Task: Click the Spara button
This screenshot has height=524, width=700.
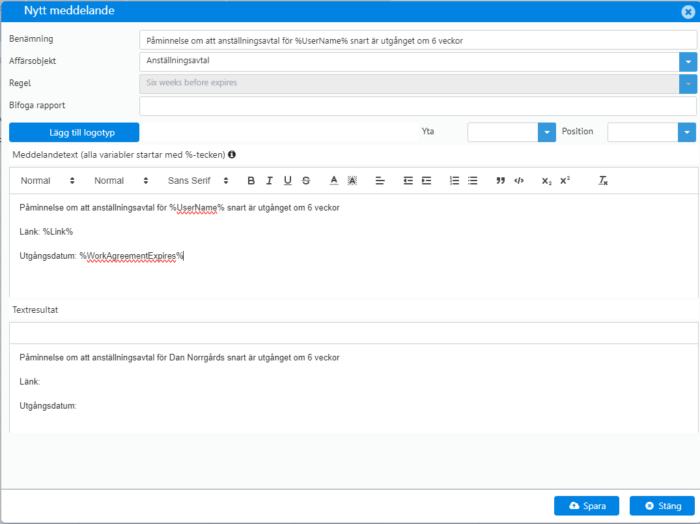Action: tap(587, 506)
